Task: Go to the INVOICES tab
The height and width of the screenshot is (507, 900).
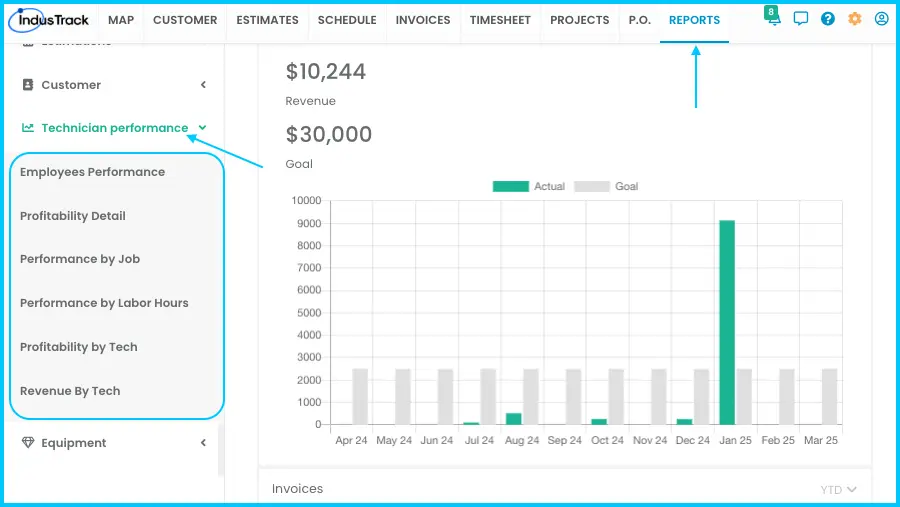Action: [x=423, y=20]
